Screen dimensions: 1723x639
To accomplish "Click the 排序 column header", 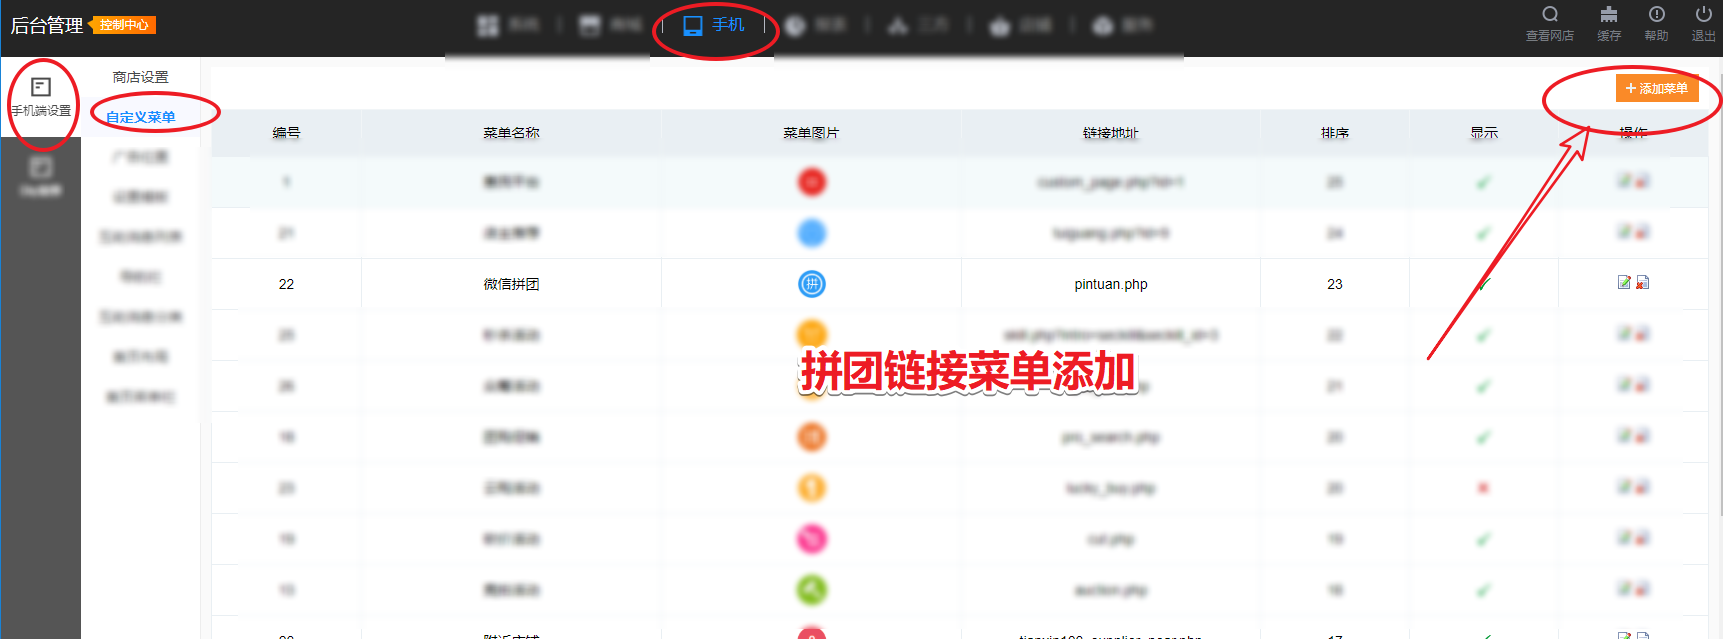I will (1335, 133).
